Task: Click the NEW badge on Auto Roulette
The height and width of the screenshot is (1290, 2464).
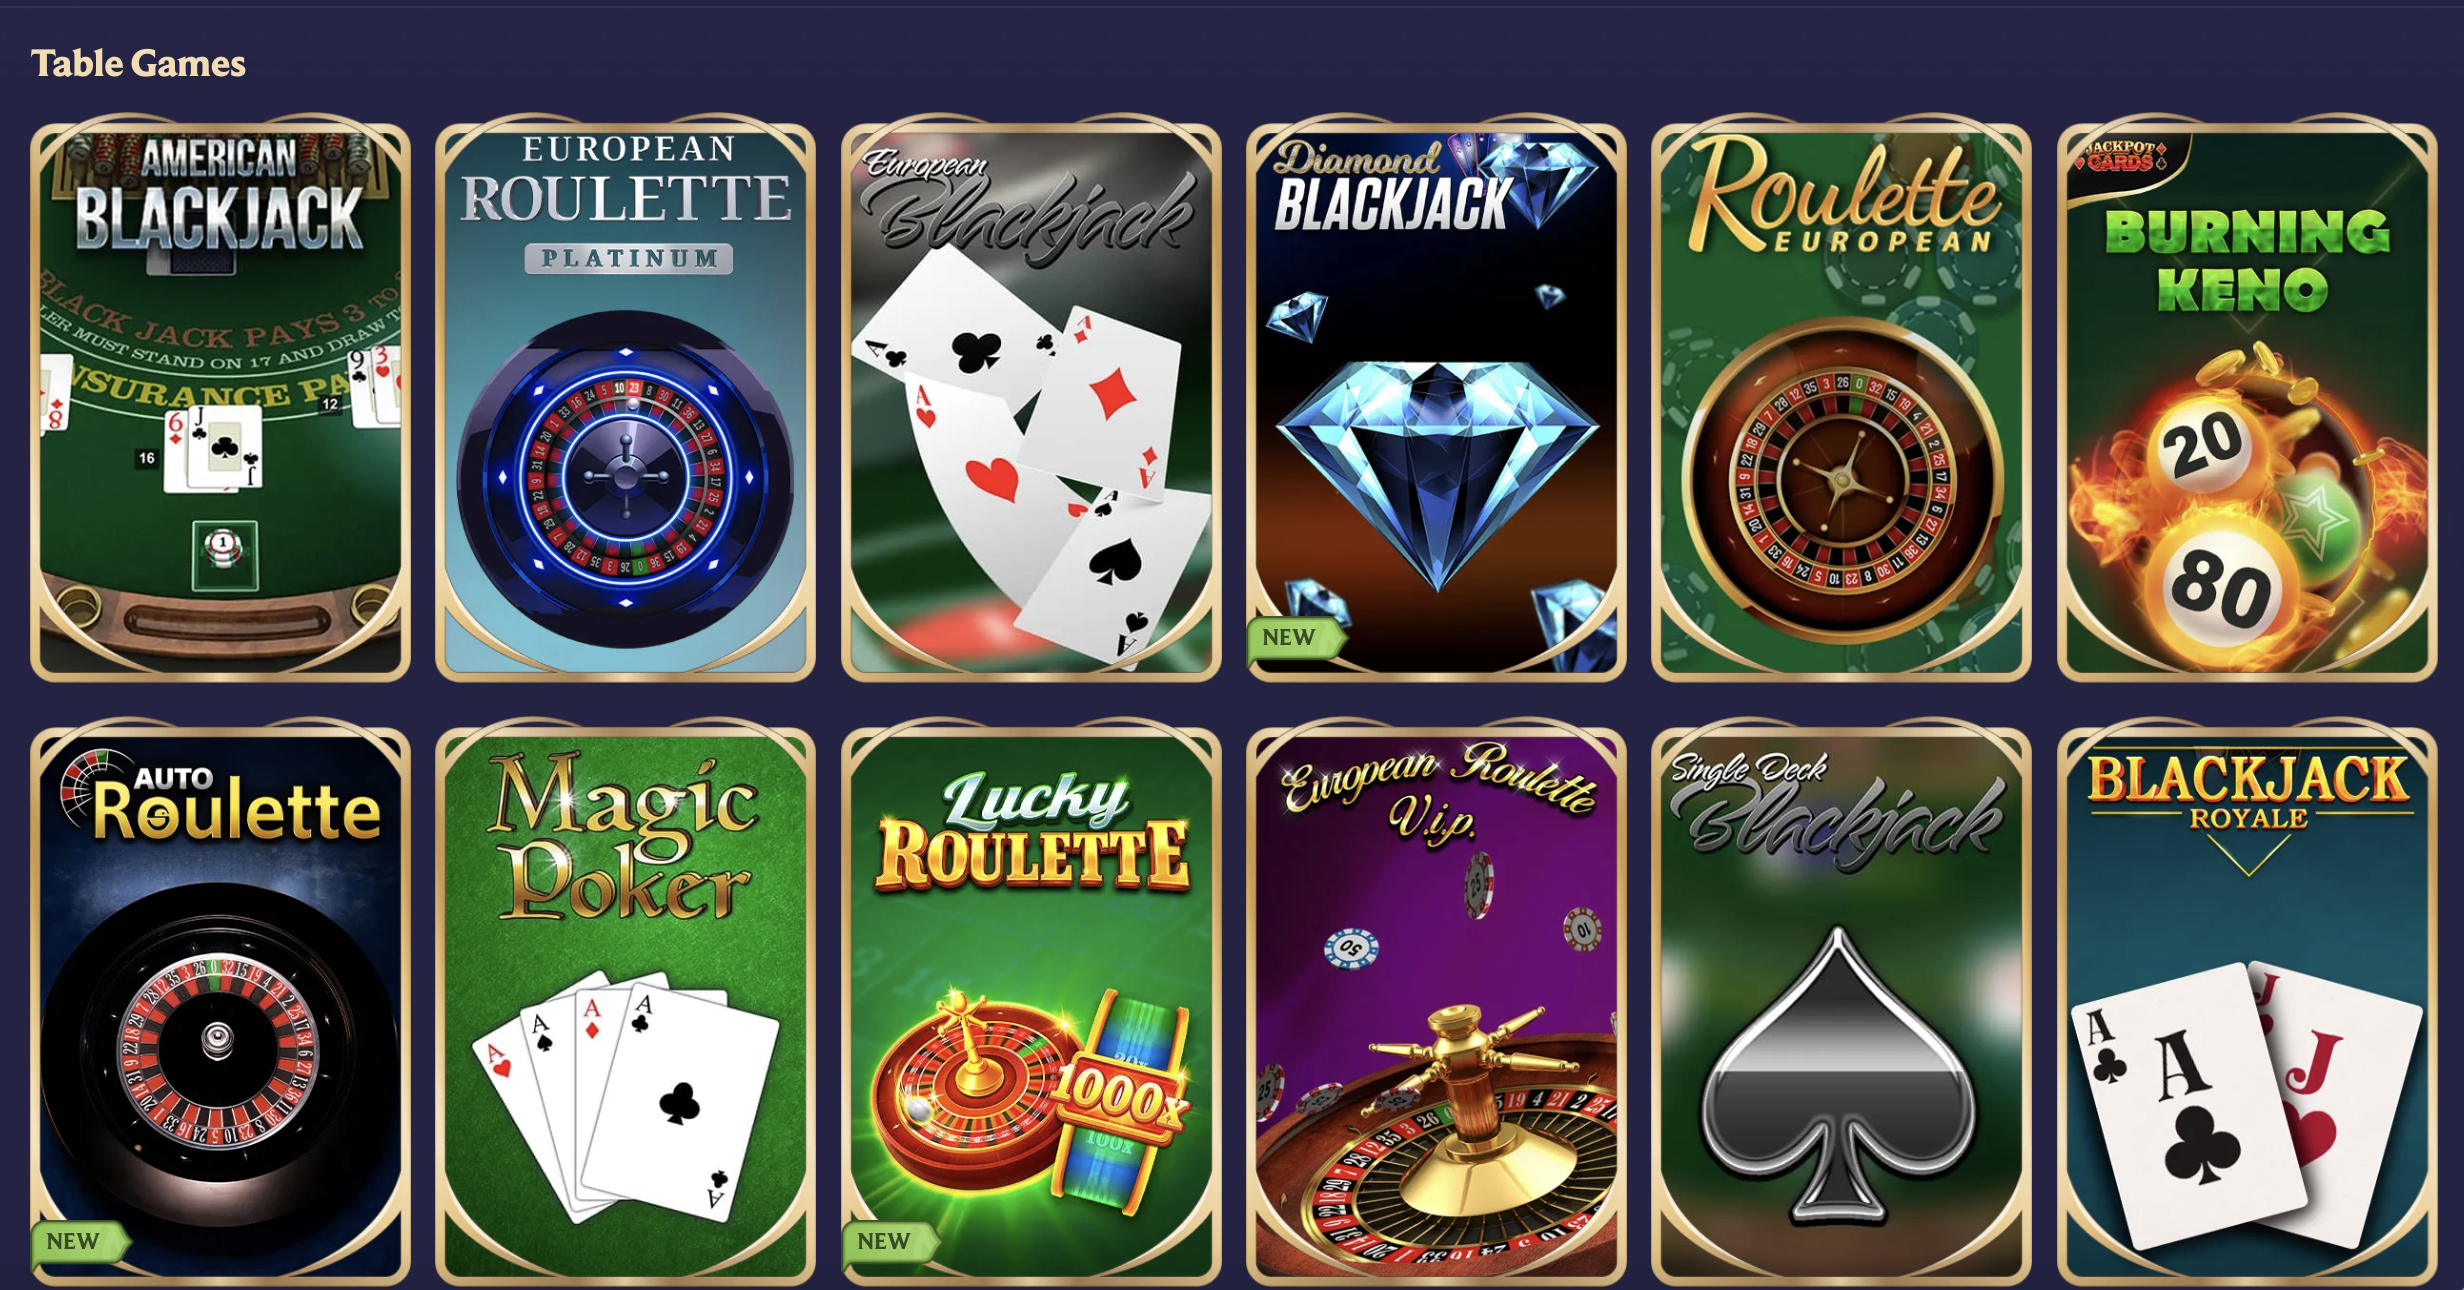Action: click(x=78, y=1242)
